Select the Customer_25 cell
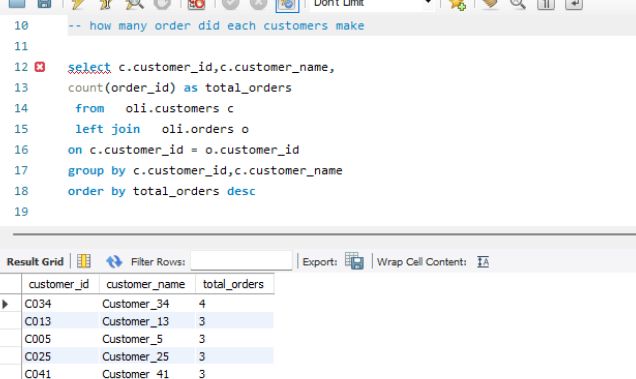Screen dimensions: 636x379 click(x=147, y=356)
